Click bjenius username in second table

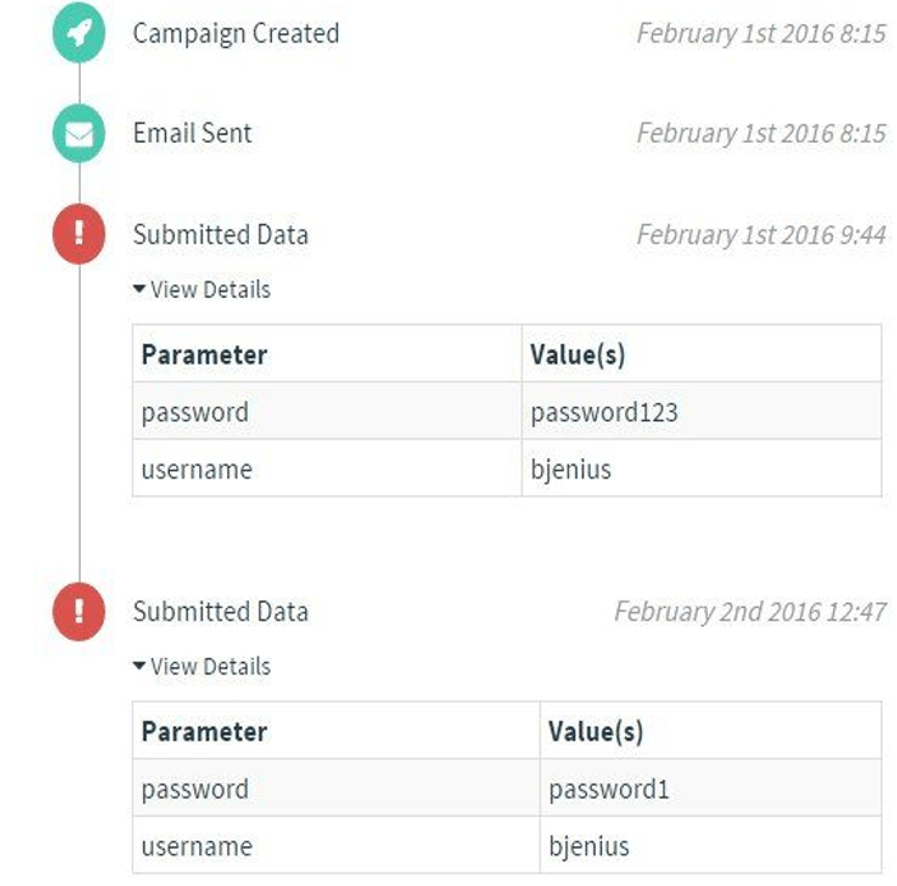click(x=589, y=846)
